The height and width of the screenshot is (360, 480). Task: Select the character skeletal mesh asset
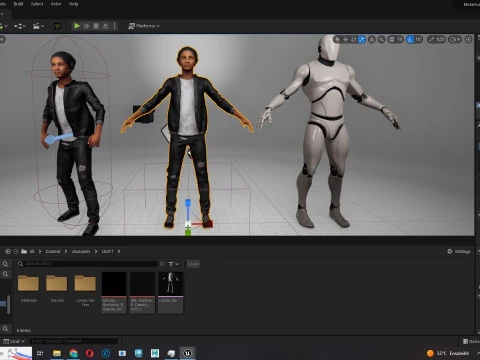click(x=170, y=293)
